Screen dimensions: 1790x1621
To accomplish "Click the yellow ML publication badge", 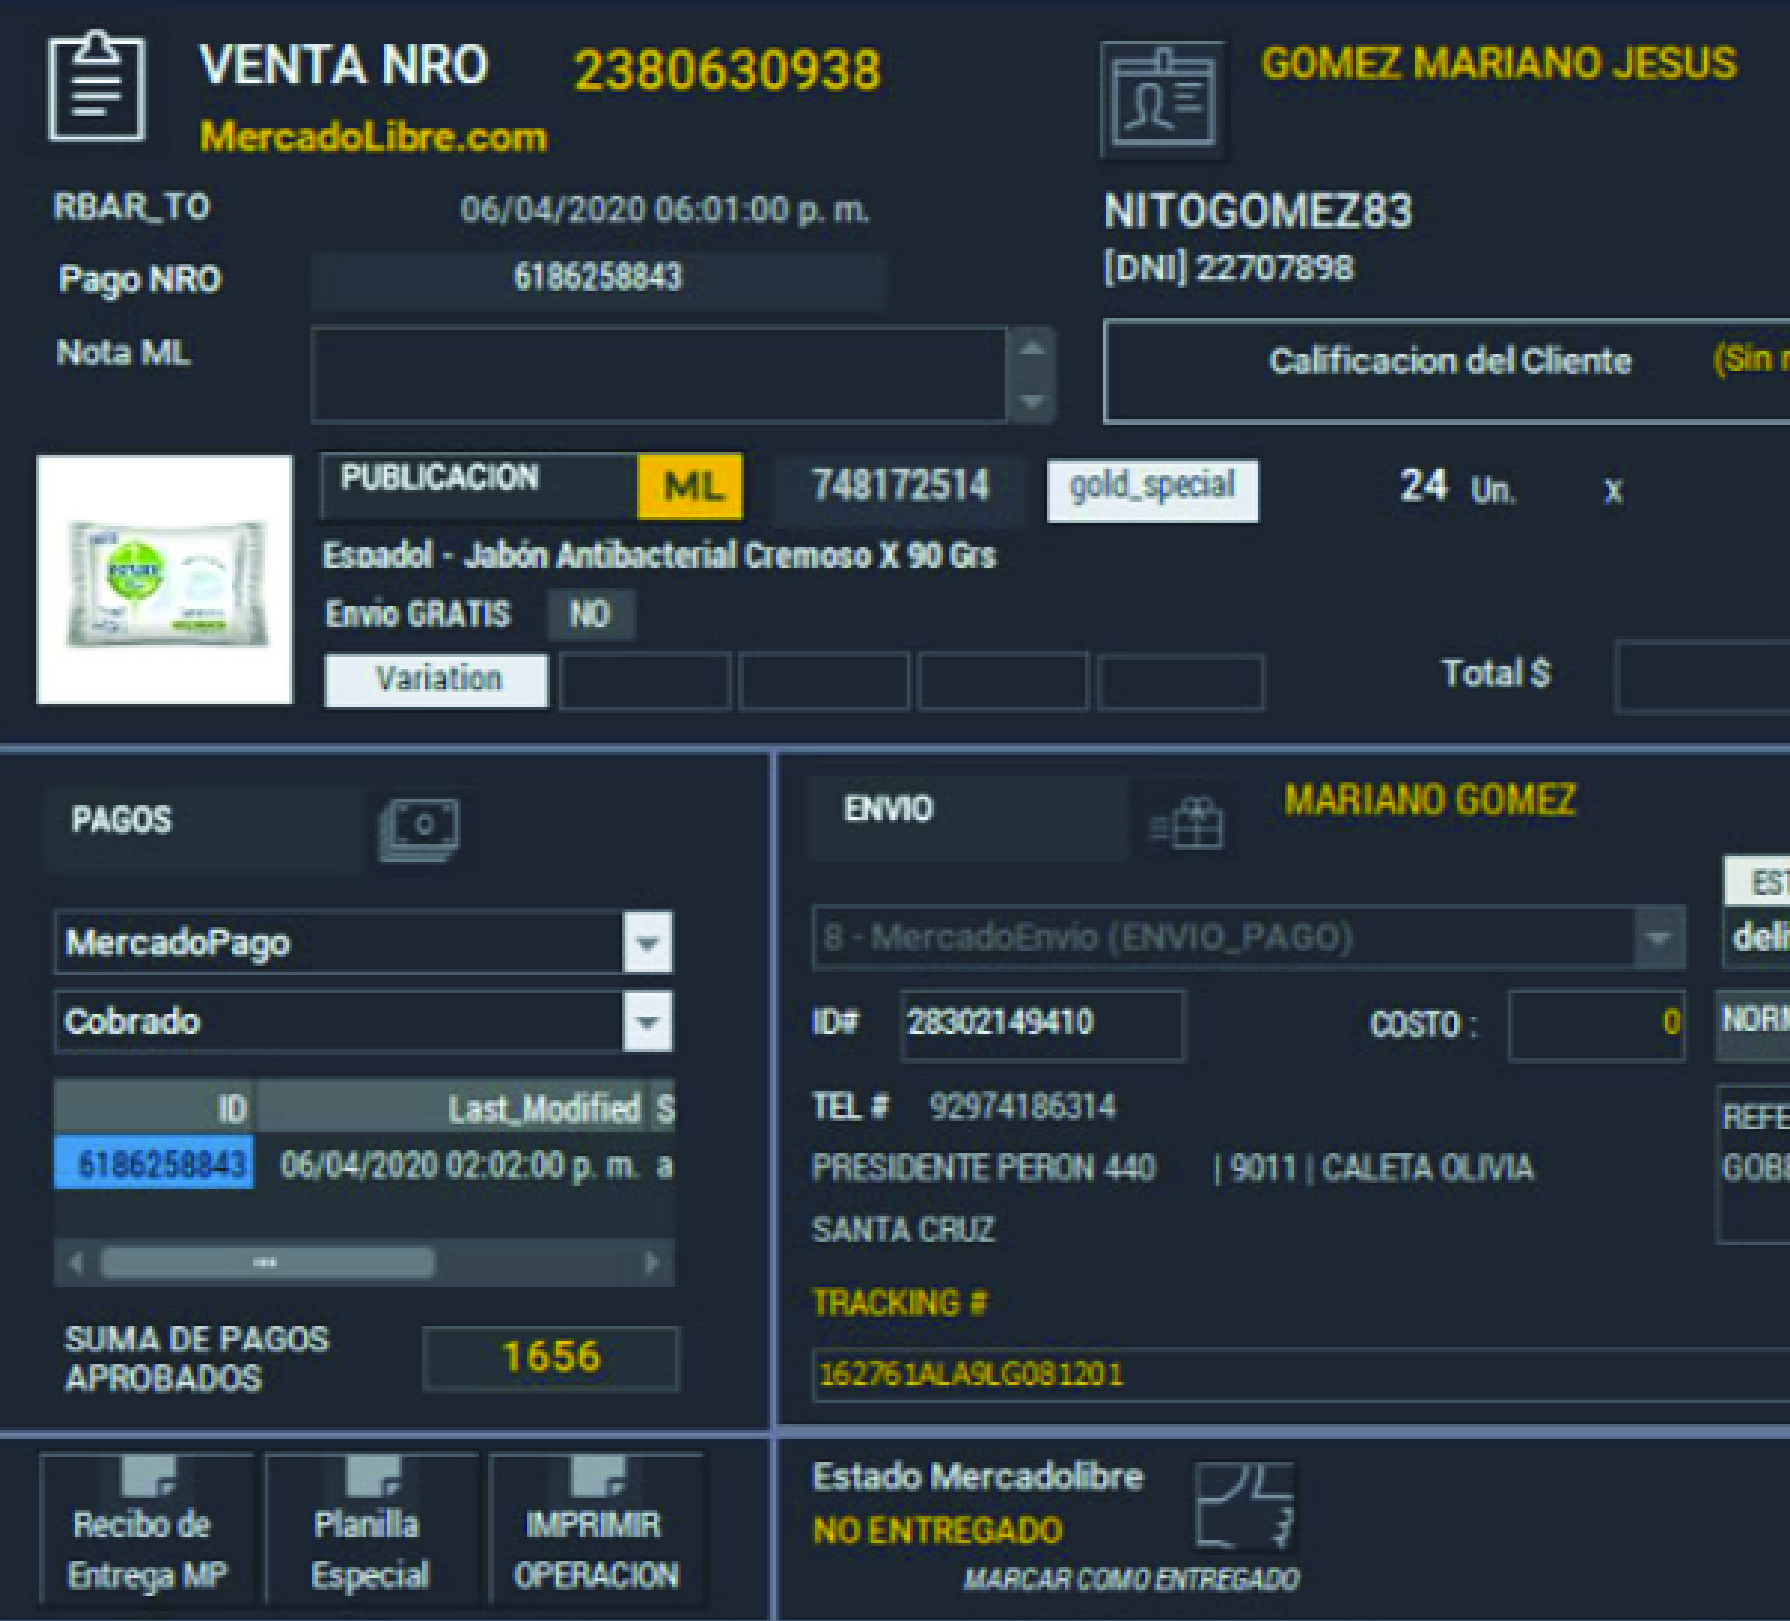I will pyautogui.click(x=691, y=487).
